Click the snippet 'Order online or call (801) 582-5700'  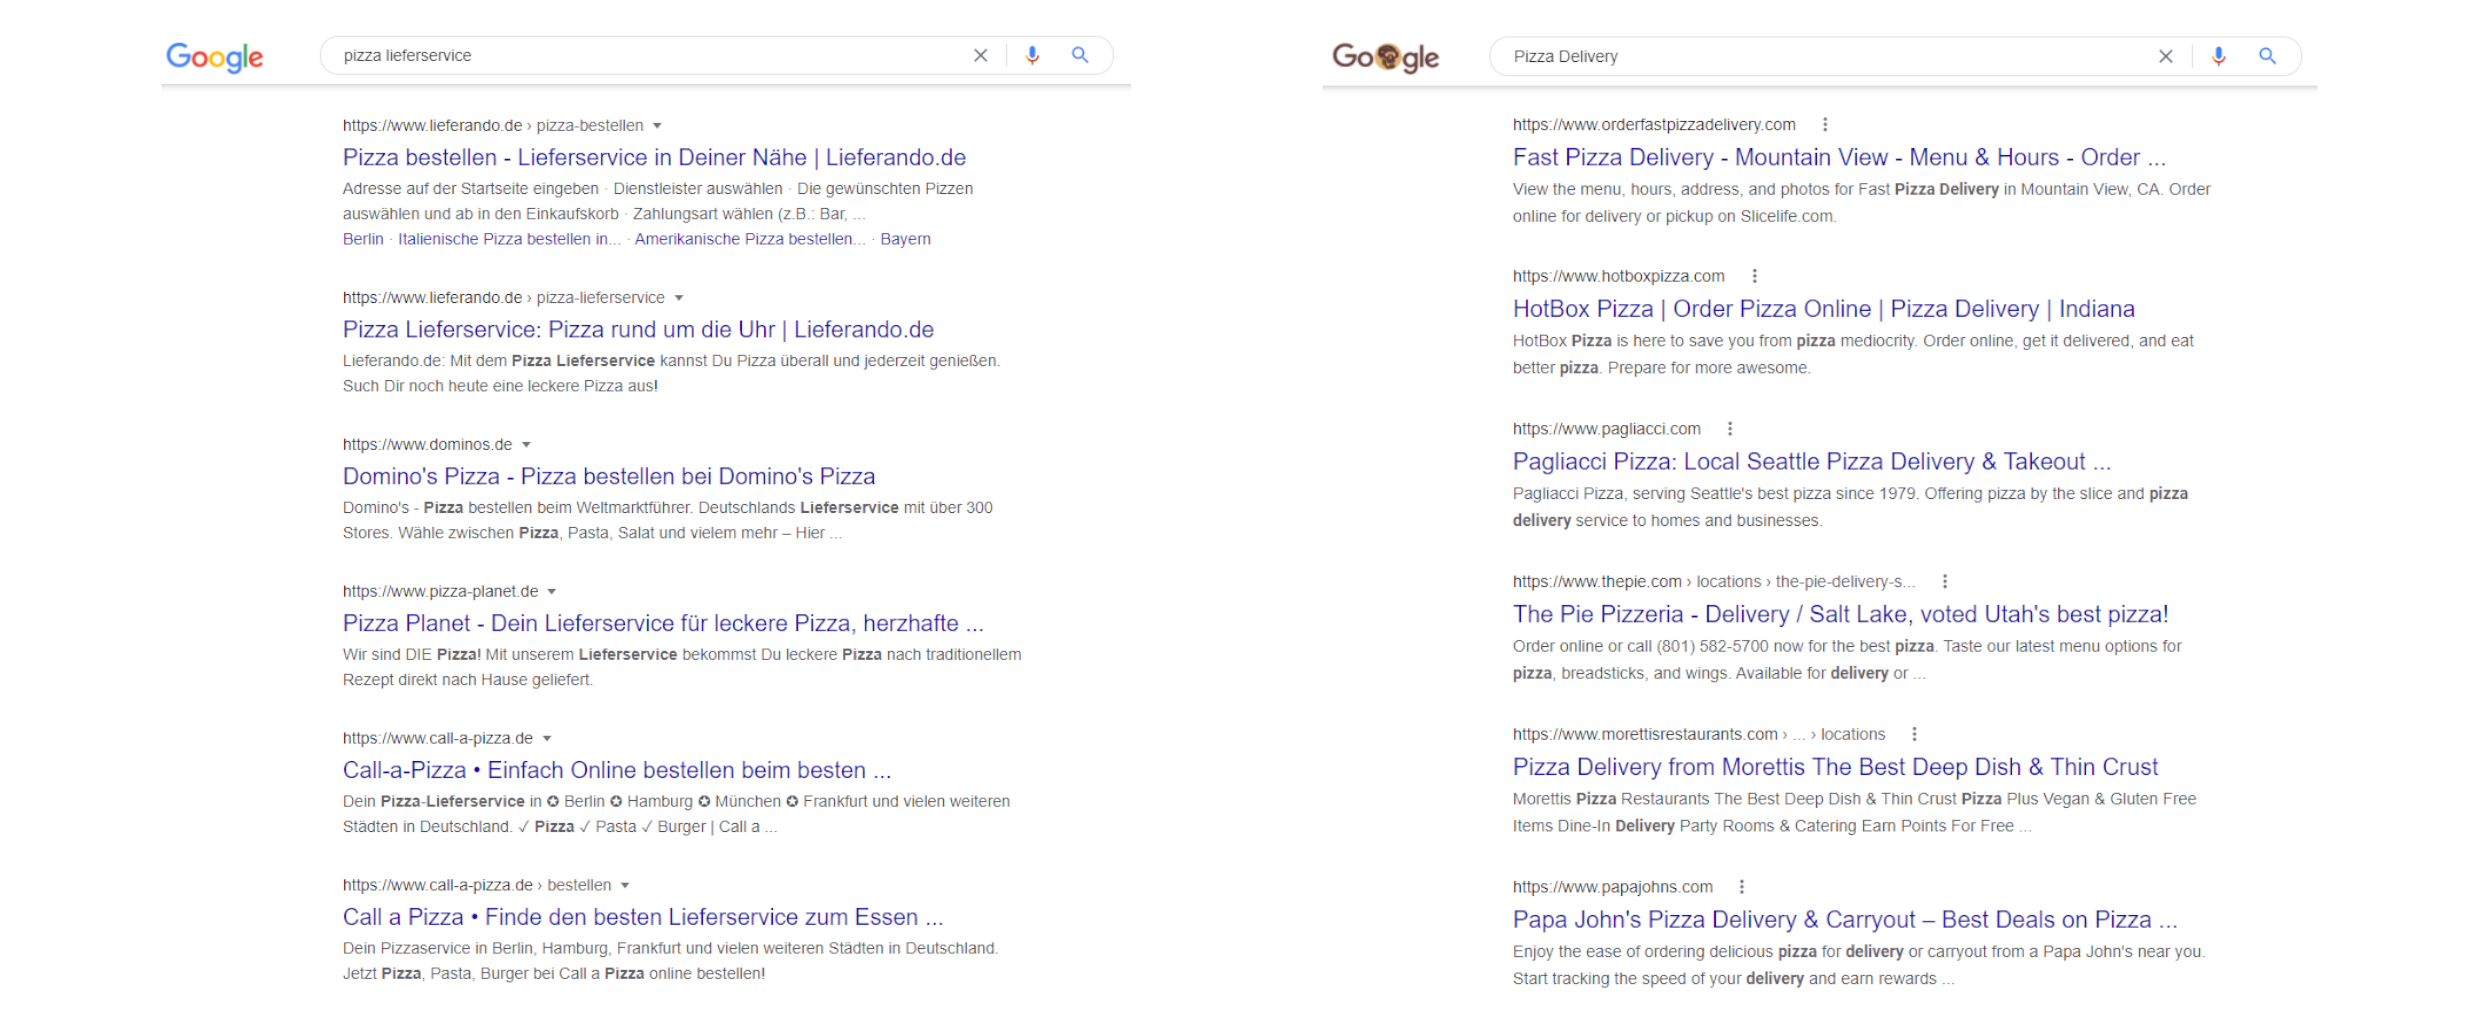[x=1847, y=660]
